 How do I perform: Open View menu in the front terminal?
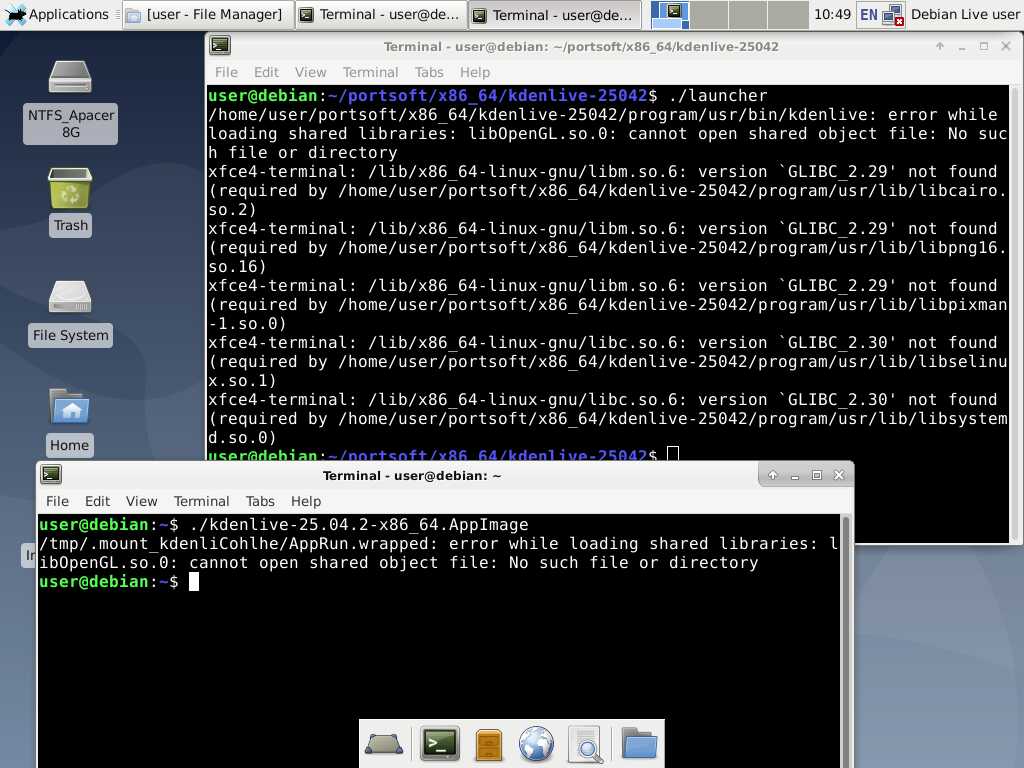click(141, 501)
